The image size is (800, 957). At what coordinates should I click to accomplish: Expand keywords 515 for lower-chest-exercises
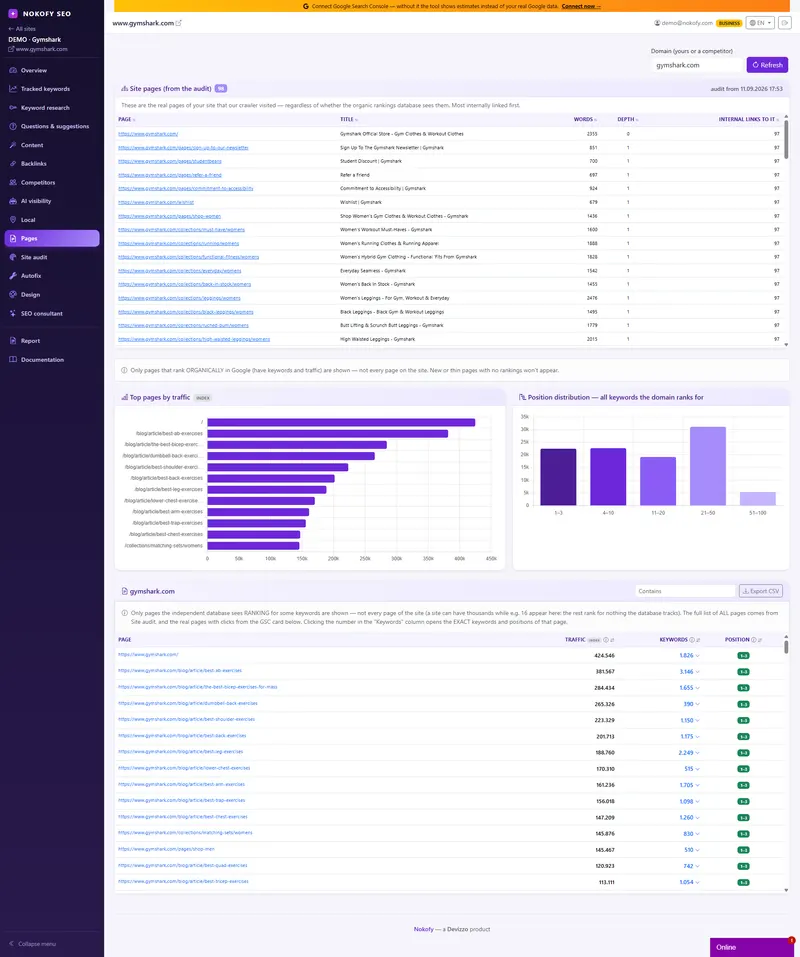691,769
